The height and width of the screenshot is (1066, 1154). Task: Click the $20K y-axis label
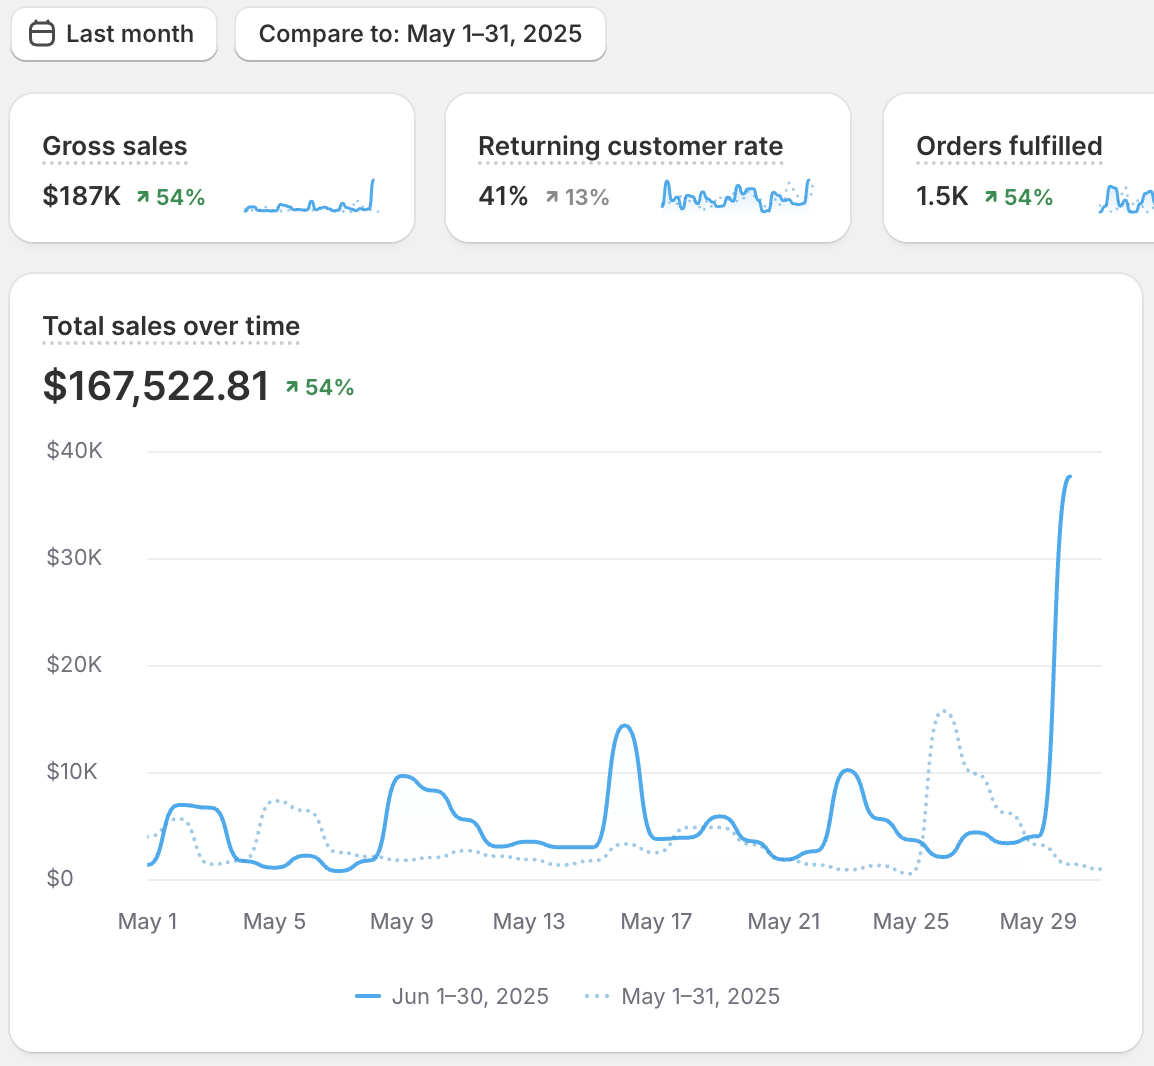pos(74,665)
